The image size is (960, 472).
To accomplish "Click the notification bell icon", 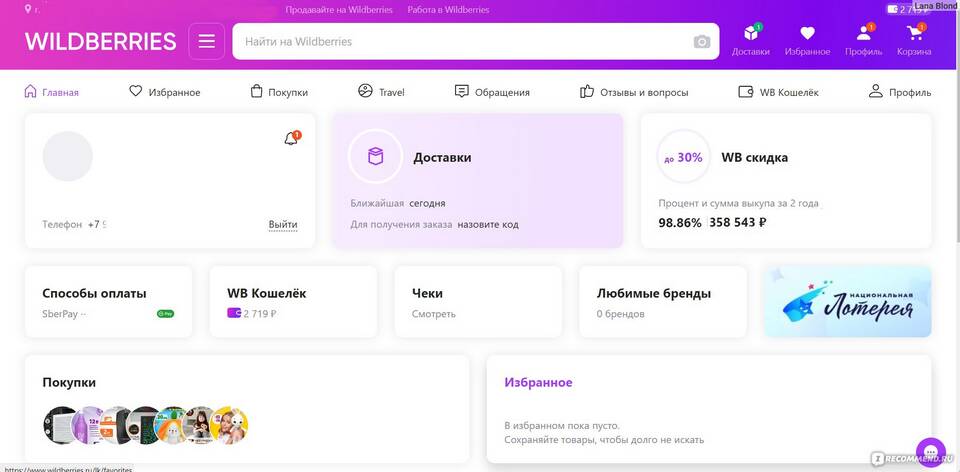I will [x=291, y=139].
